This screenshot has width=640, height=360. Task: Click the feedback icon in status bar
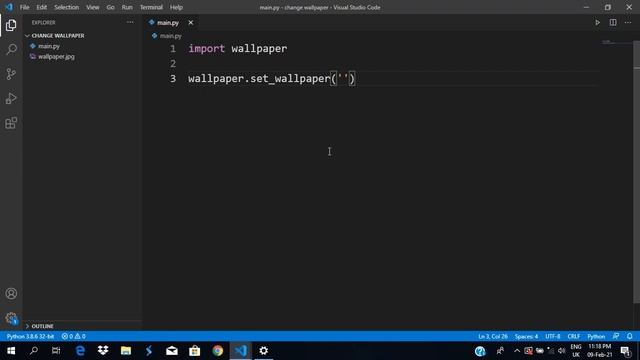point(616,336)
